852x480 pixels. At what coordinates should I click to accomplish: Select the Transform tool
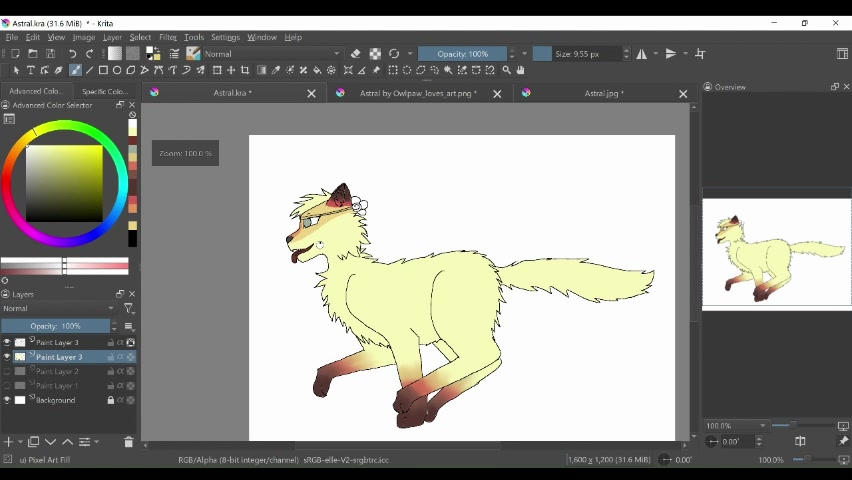pyautogui.click(x=217, y=70)
